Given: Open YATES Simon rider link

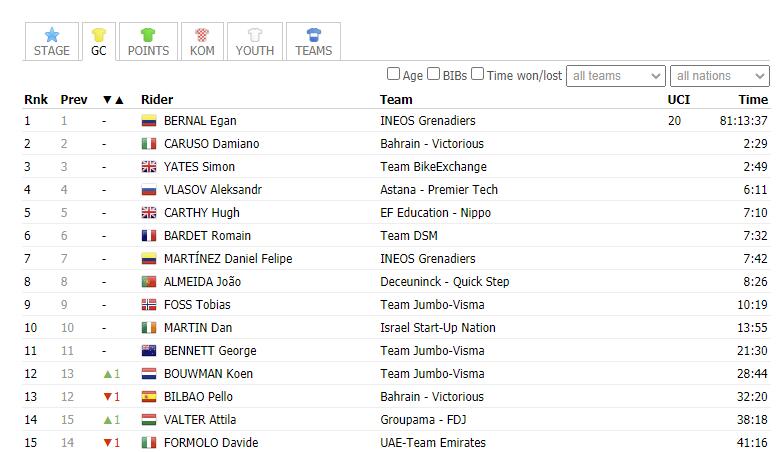Looking at the screenshot, I should click(x=199, y=167).
